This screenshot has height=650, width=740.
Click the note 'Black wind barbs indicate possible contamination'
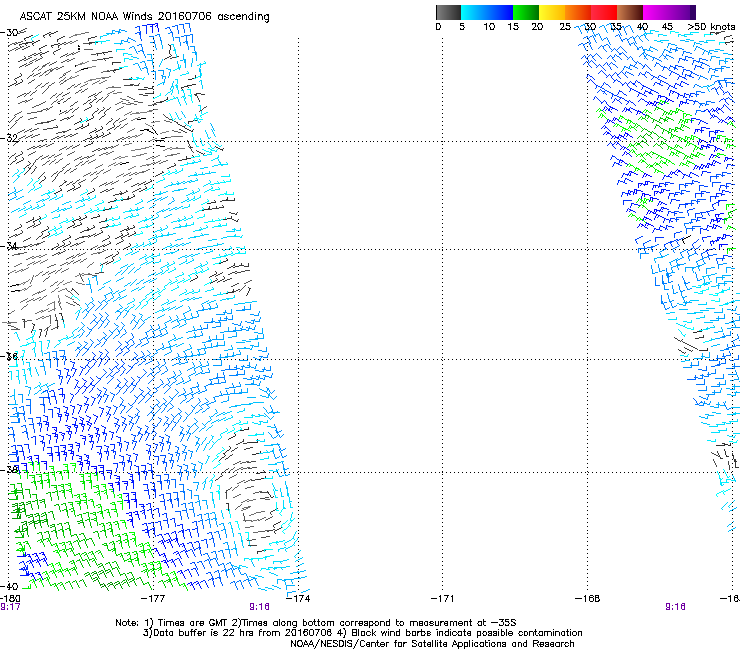click(x=467, y=633)
